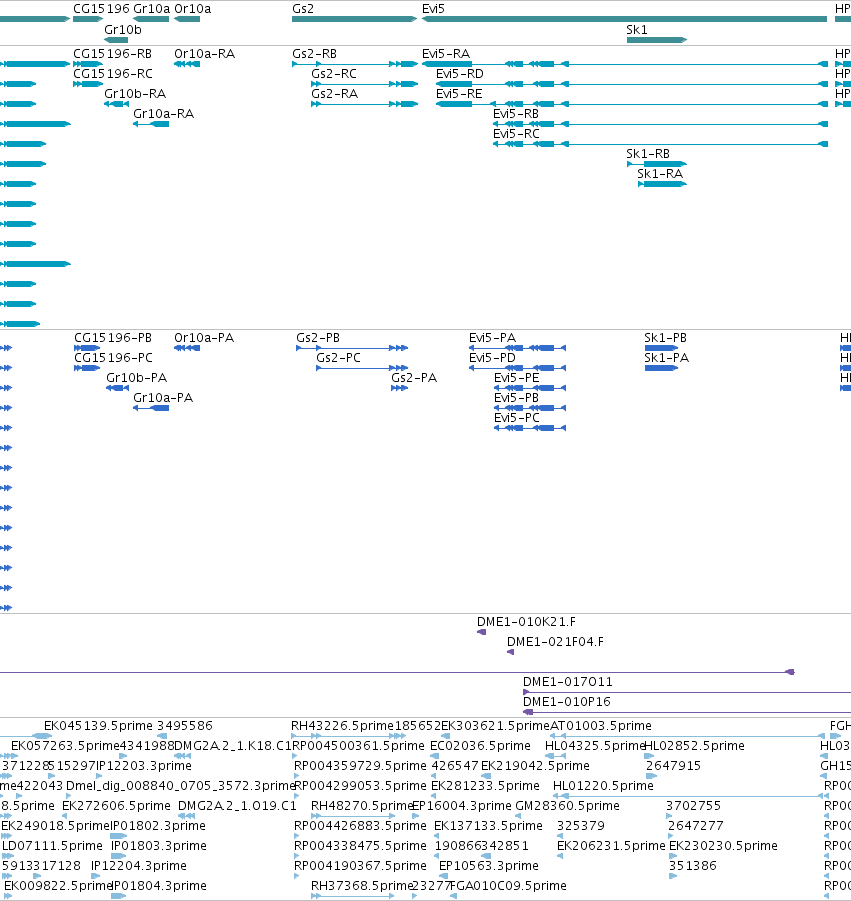Image resolution: width=851 pixels, height=901 pixels.
Task: Select the CG15196-RB transcript label
Action: pos(113,54)
